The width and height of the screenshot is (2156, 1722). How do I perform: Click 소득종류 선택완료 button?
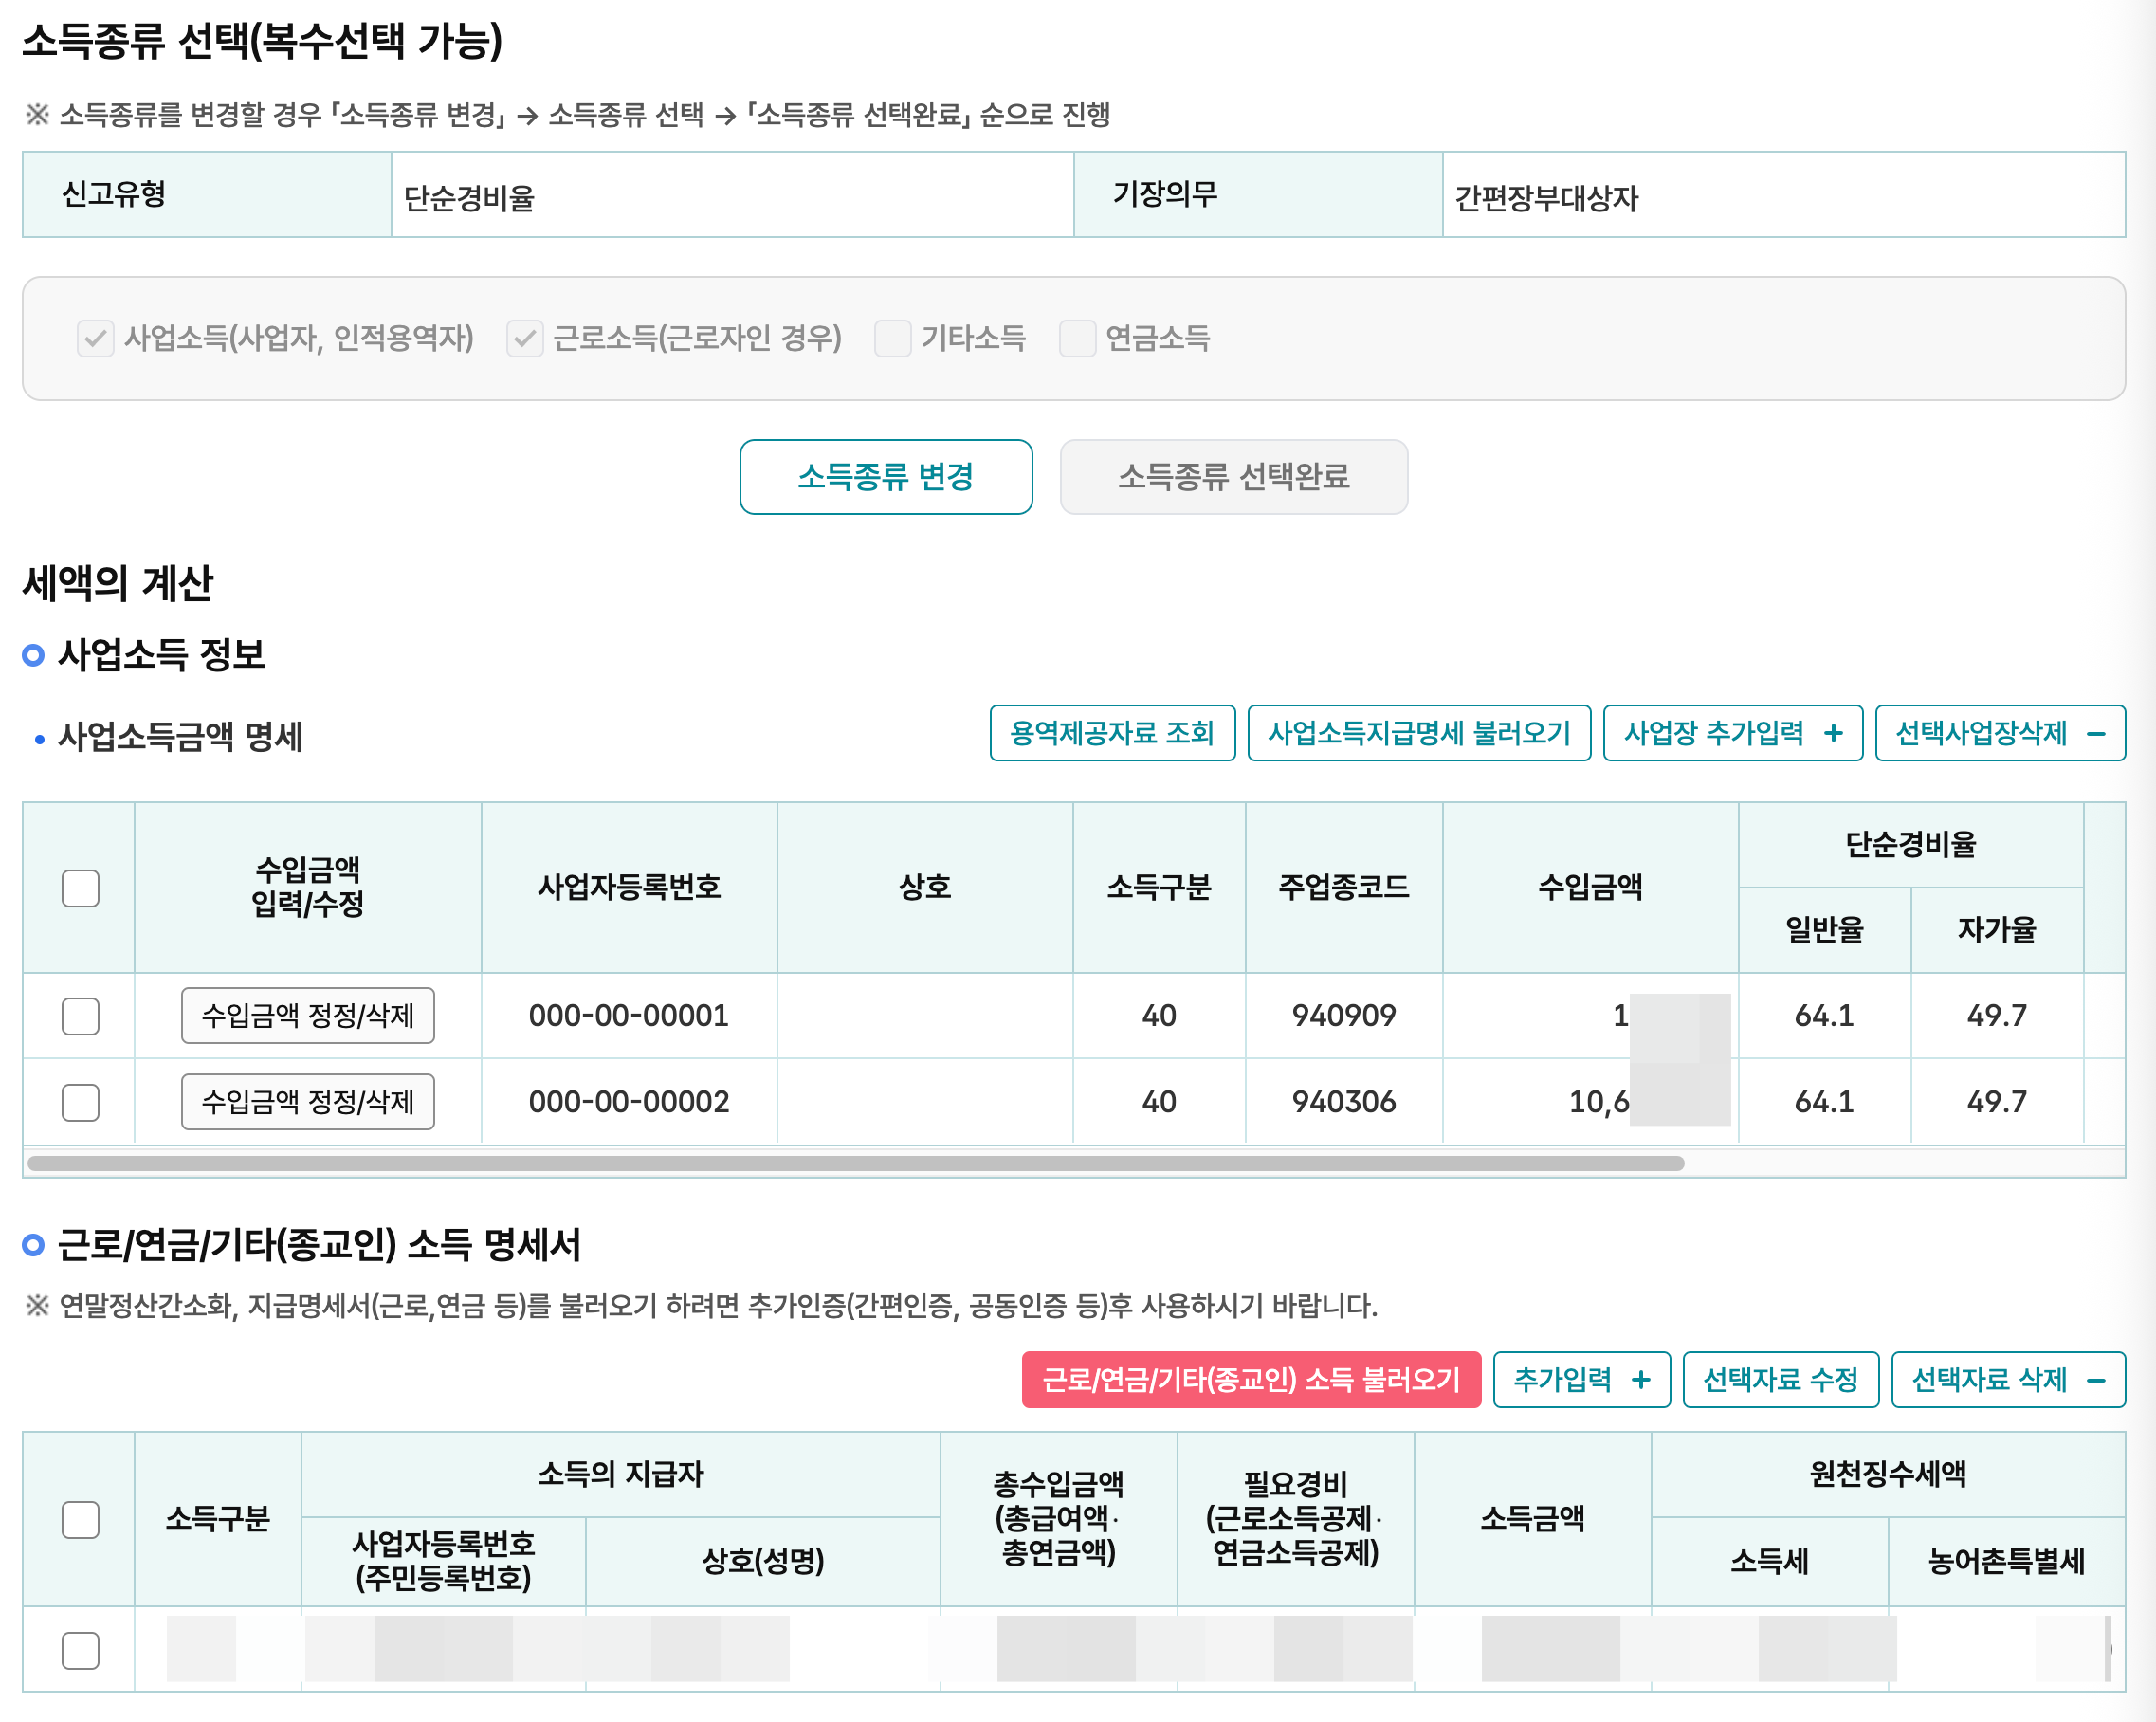1233,477
